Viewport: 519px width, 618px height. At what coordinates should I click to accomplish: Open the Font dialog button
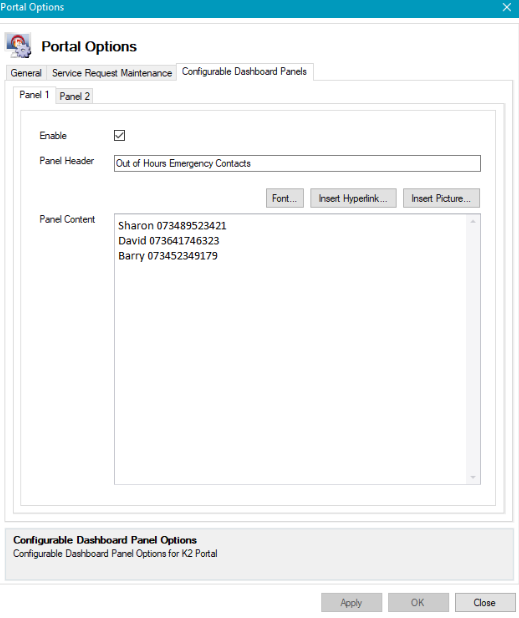285,198
